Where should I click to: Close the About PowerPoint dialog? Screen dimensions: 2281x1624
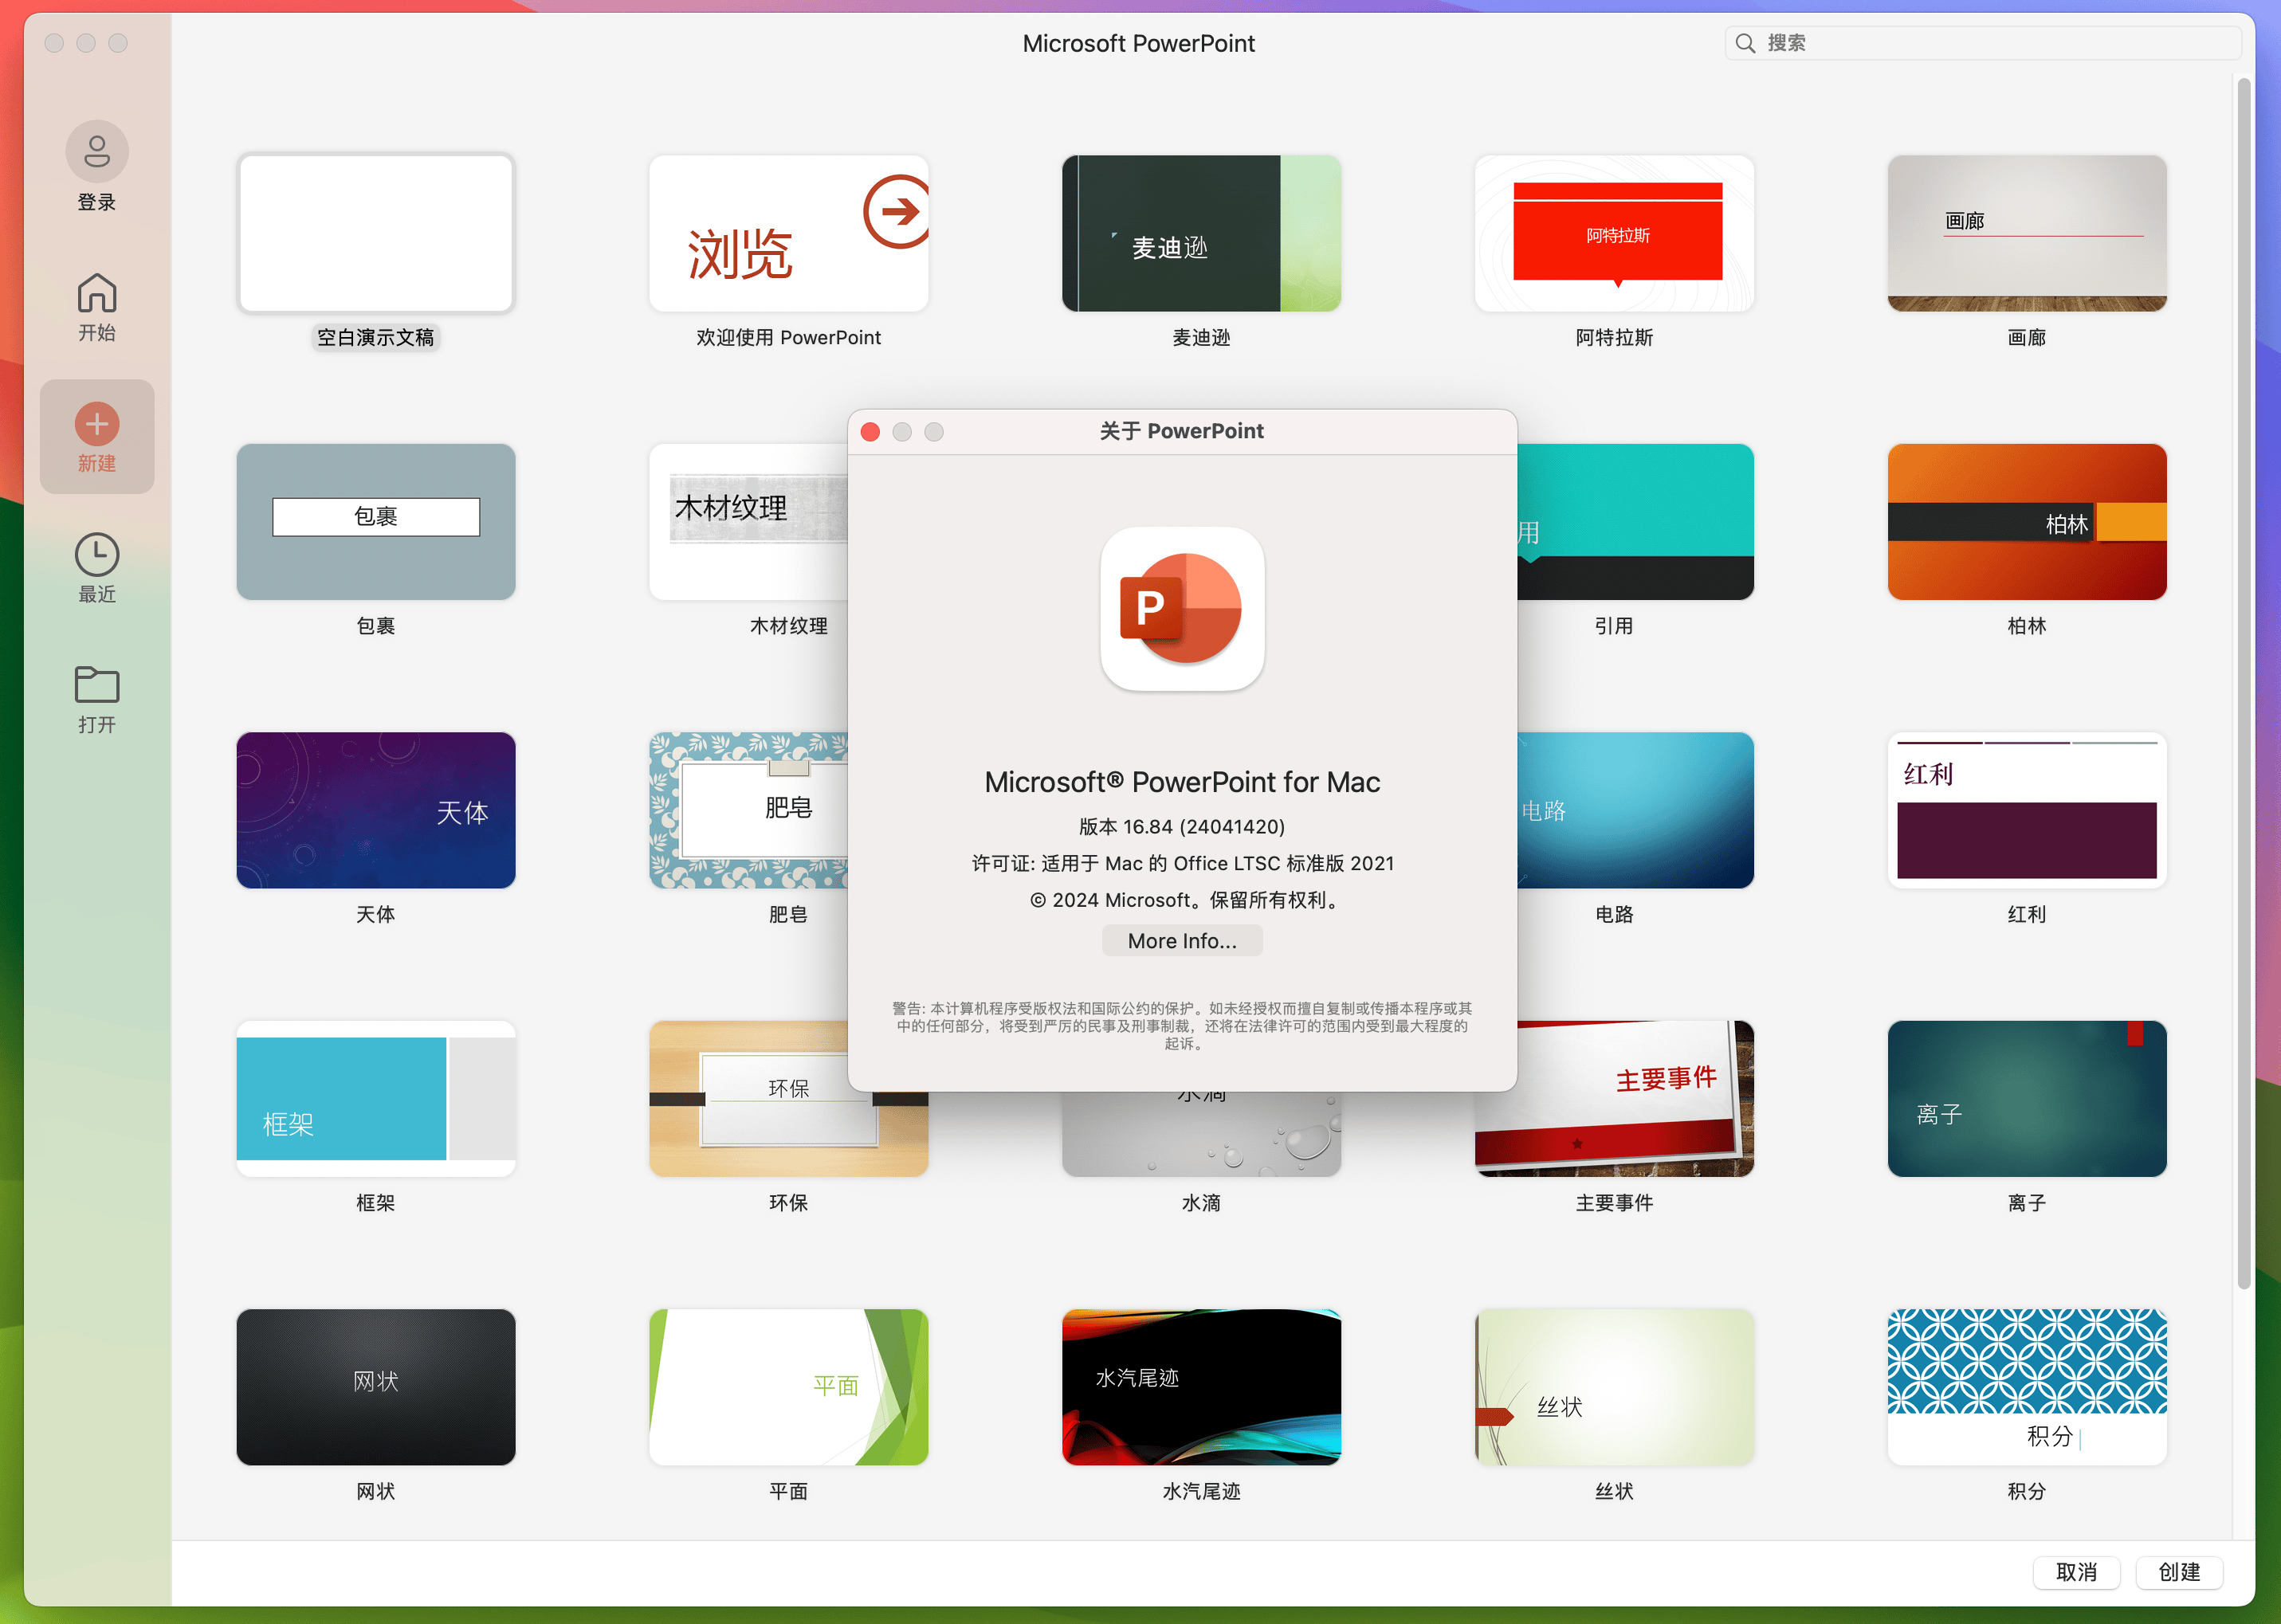point(870,432)
